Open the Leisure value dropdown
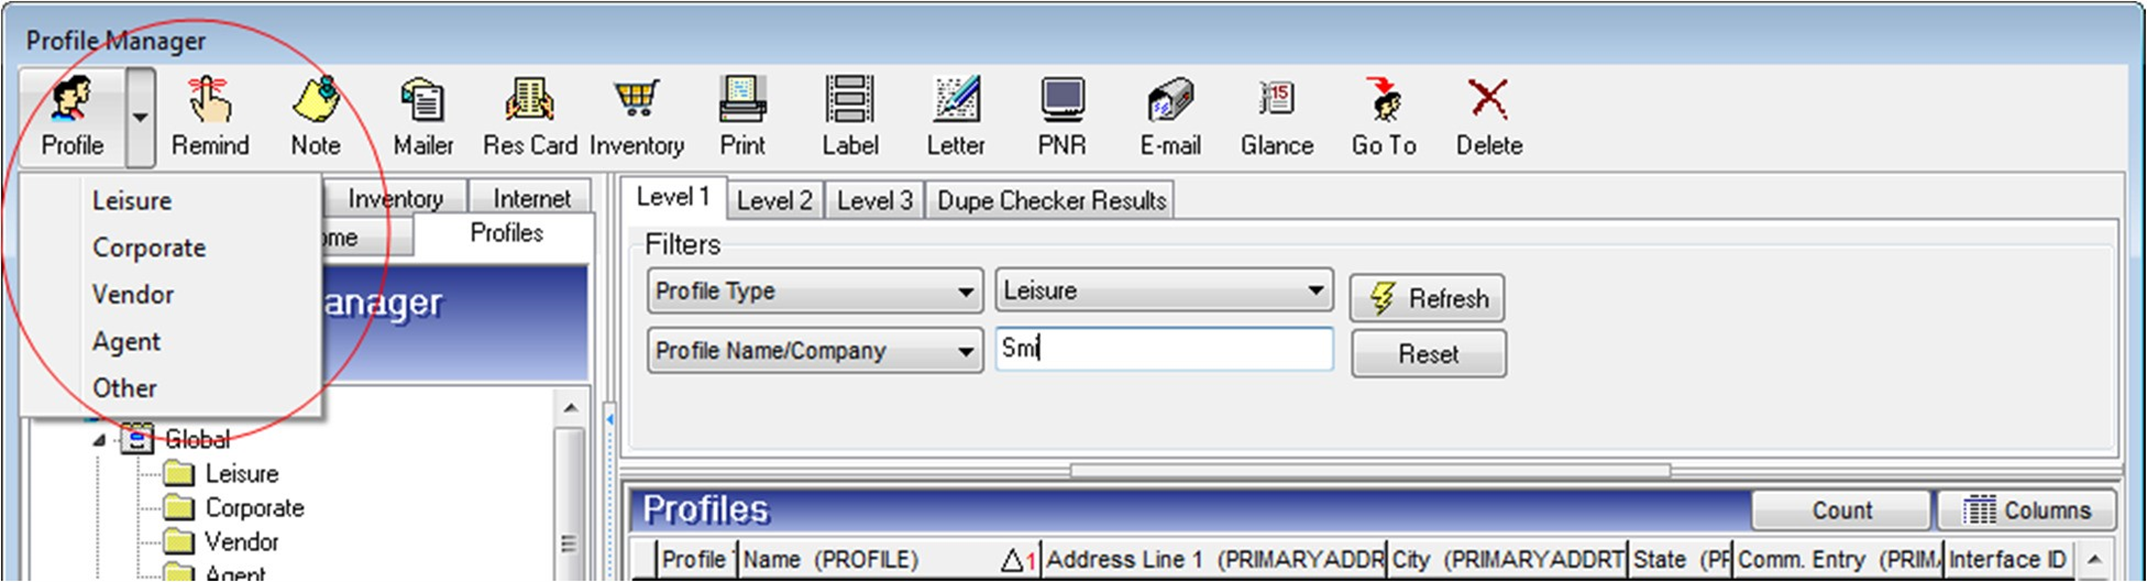2147x582 pixels. [1315, 291]
